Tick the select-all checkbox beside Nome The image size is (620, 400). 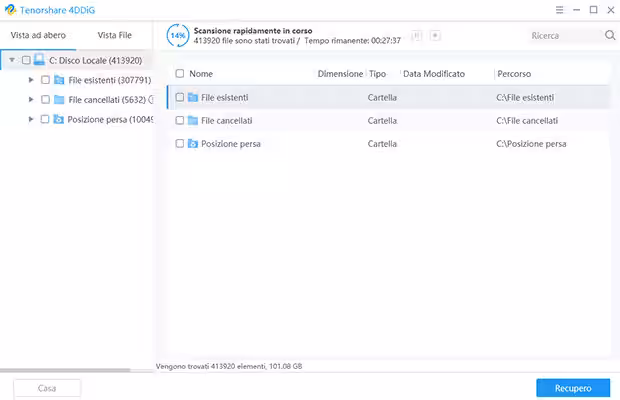(179, 74)
